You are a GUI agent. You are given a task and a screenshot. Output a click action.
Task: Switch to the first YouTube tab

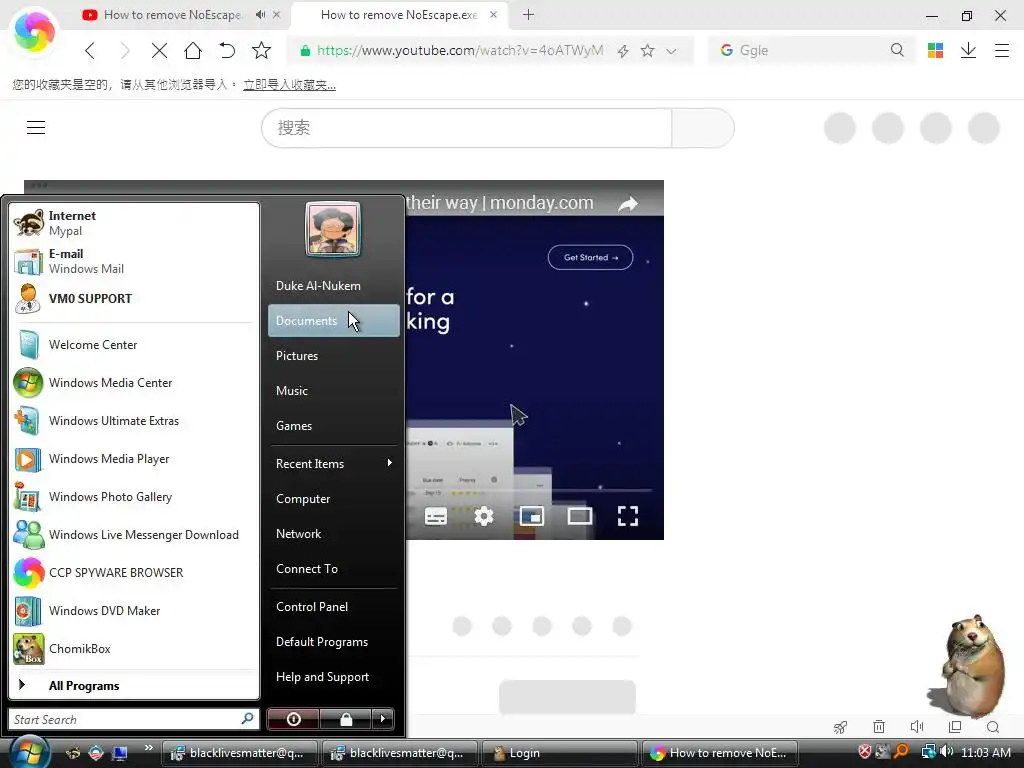click(x=172, y=14)
